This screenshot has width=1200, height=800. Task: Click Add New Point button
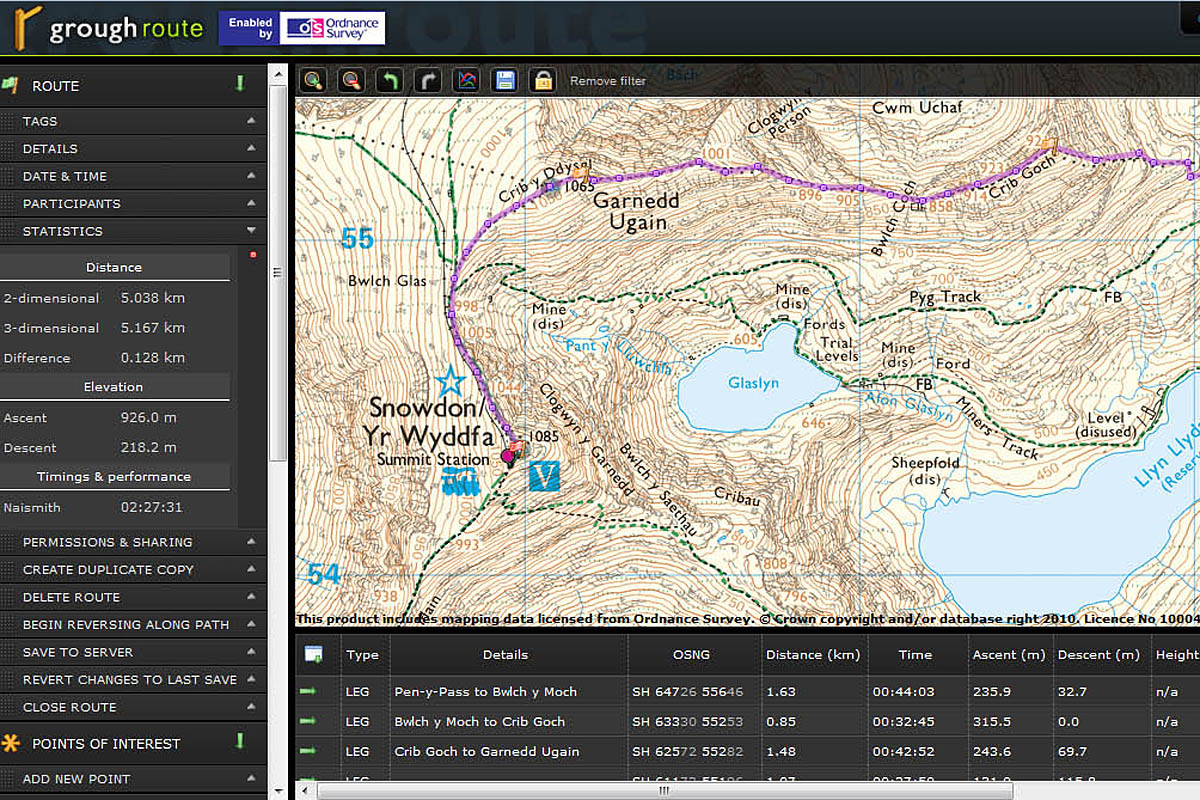pos(133,779)
